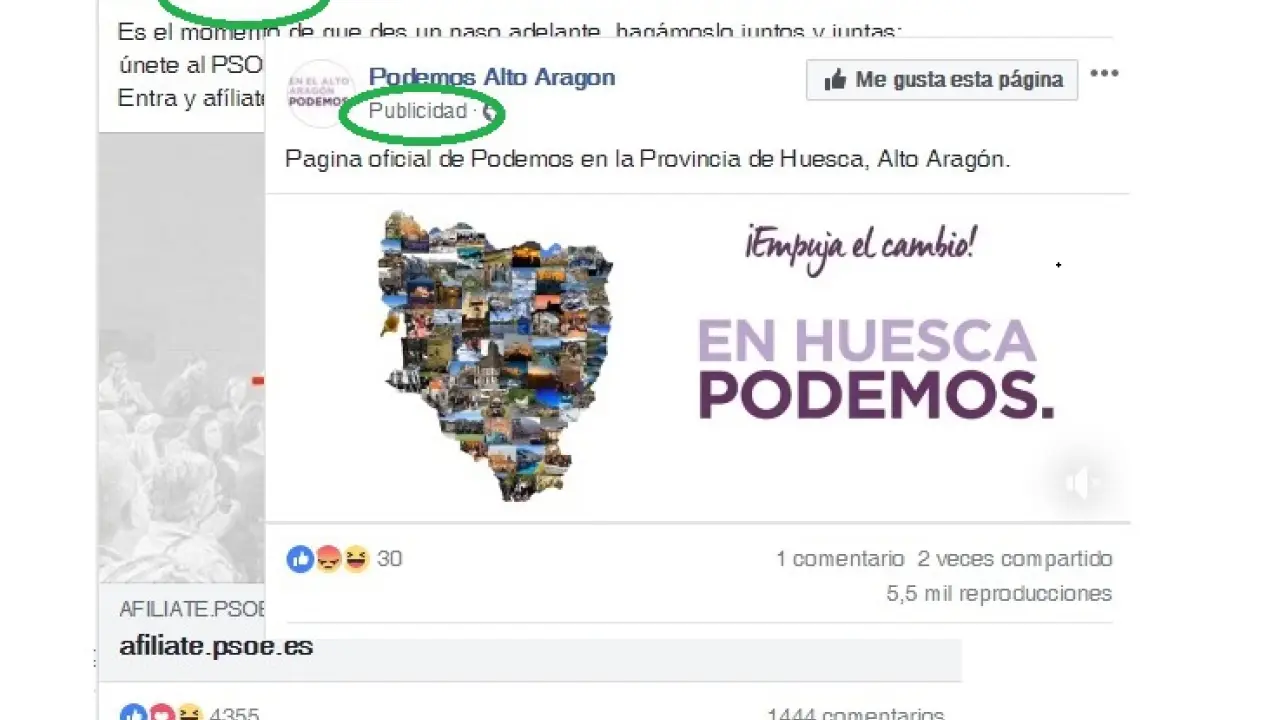Click the angry reaction icon on Podemos post
Screen dimensions: 1280x720
point(329,559)
